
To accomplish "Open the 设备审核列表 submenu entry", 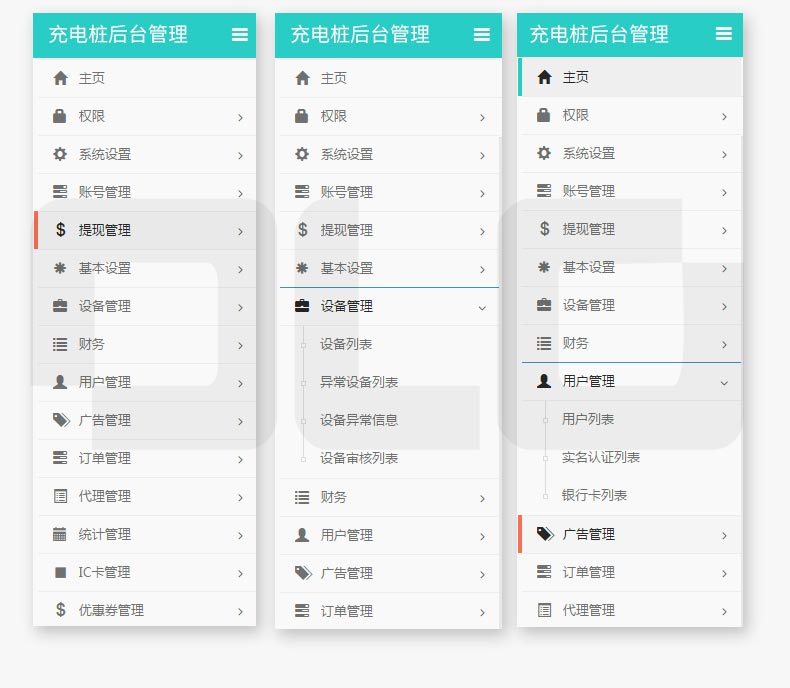I will click(359, 458).
